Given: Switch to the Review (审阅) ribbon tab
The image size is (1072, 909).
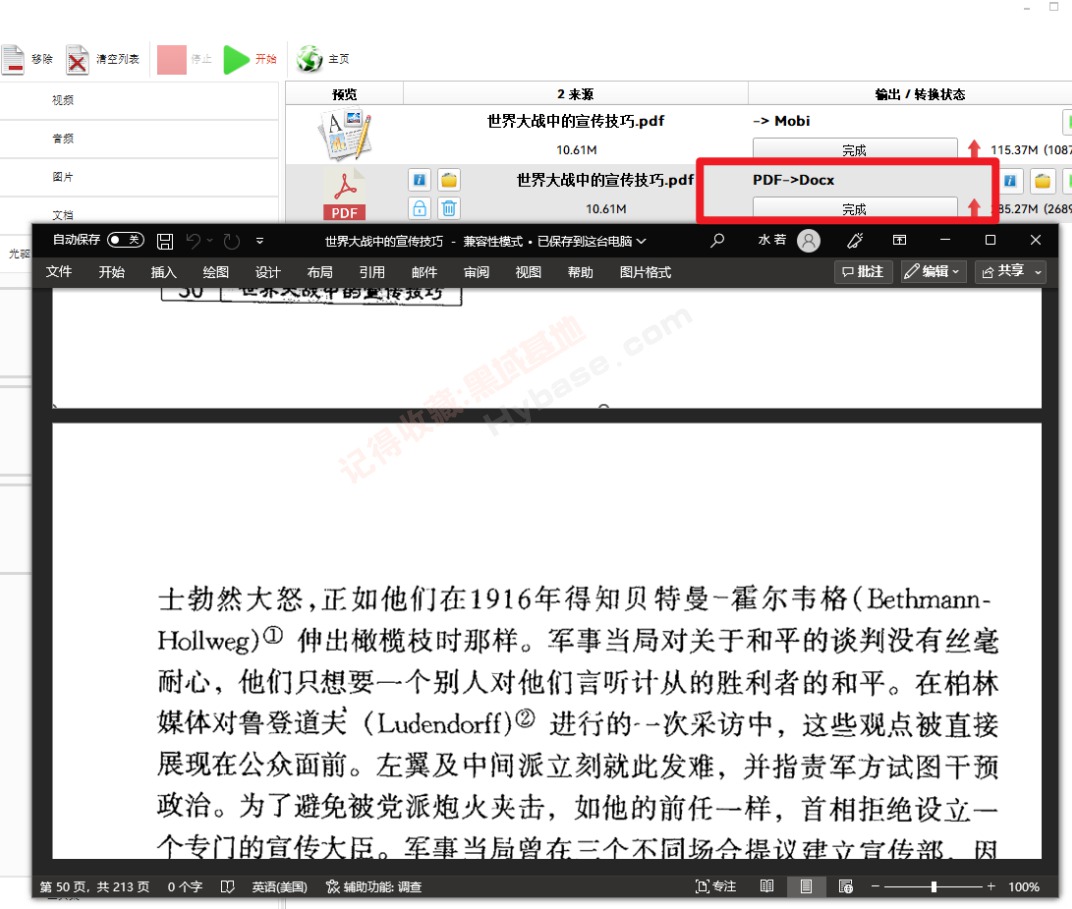Looking at the screenshot, I should point(477,272).
